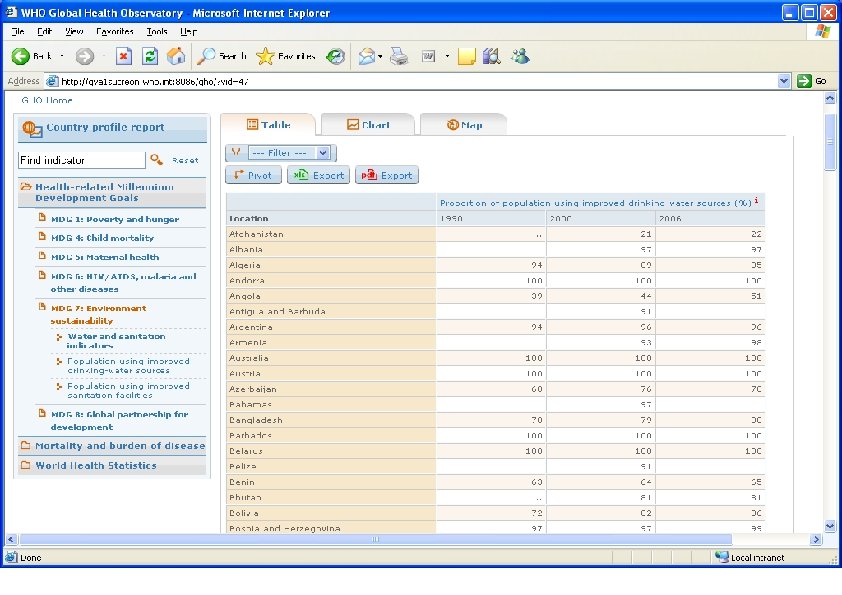The width and height of the screenshot is (842, 595).
Task: Open the Research books icon
Action: (x=492, y=56)
